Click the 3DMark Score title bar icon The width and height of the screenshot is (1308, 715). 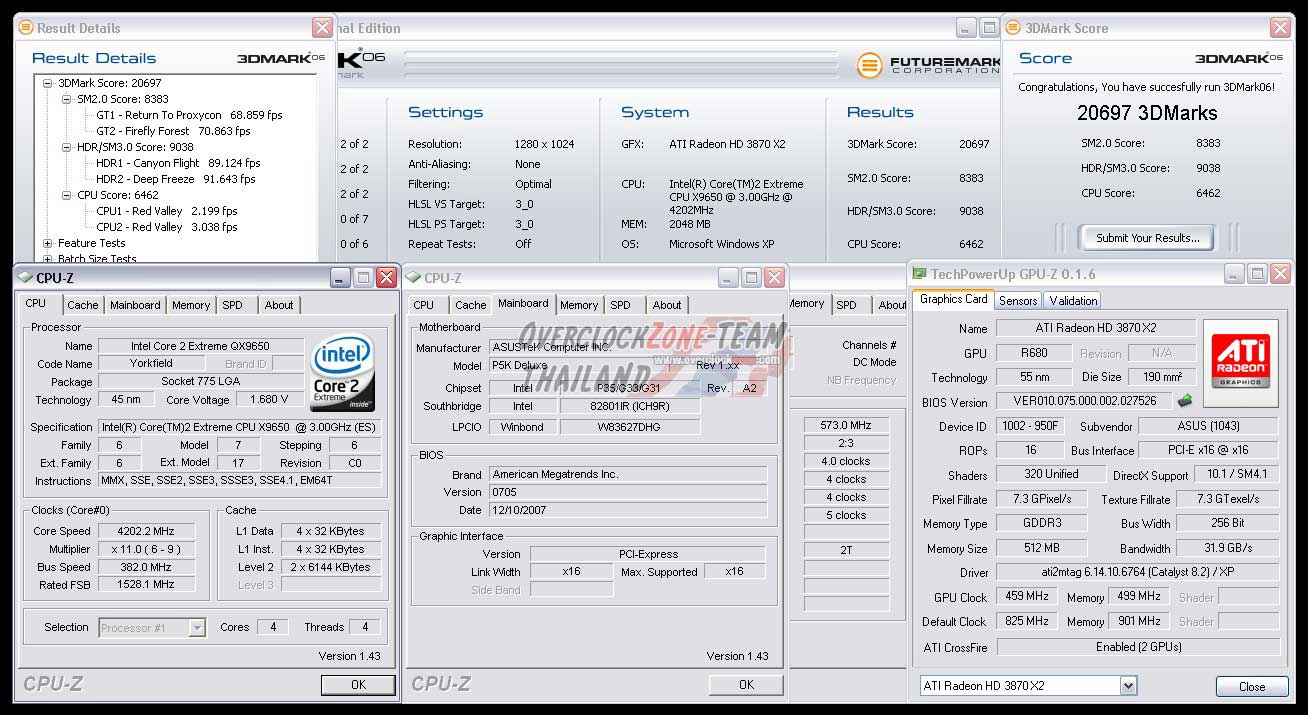coord(1014,28)
